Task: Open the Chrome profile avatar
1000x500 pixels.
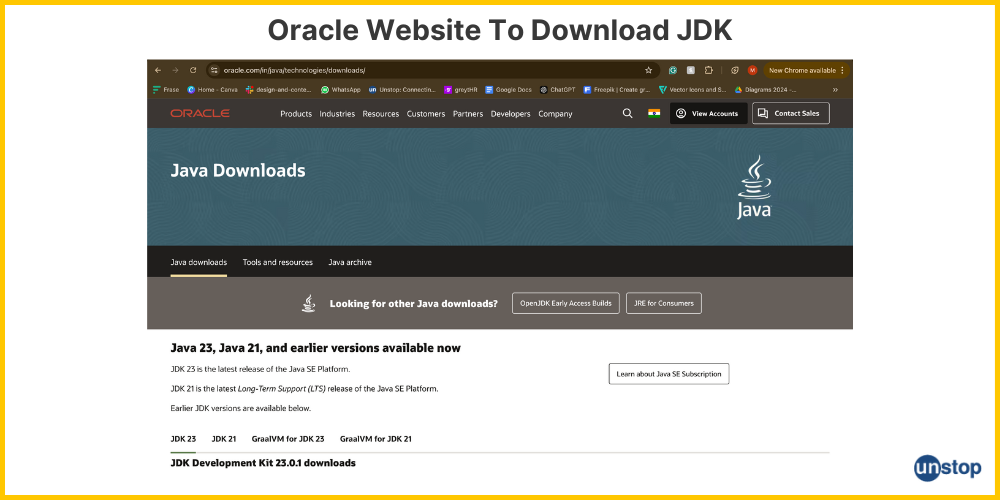Action: (752, 70)
